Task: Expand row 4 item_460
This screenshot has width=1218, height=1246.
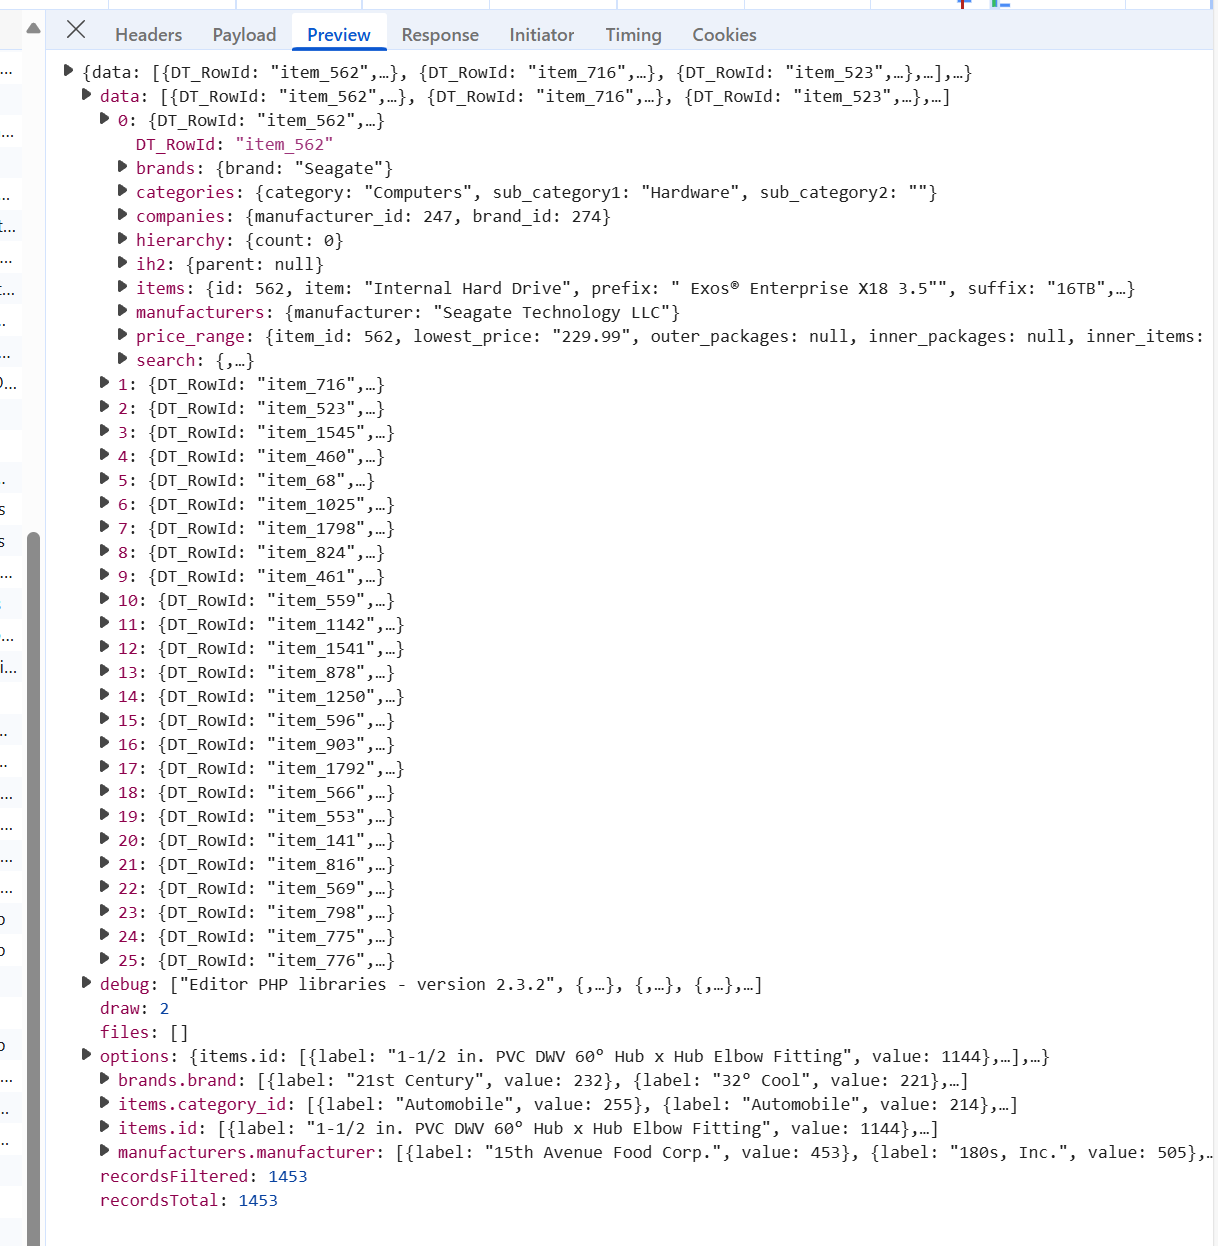Action: tap(104, 454)
